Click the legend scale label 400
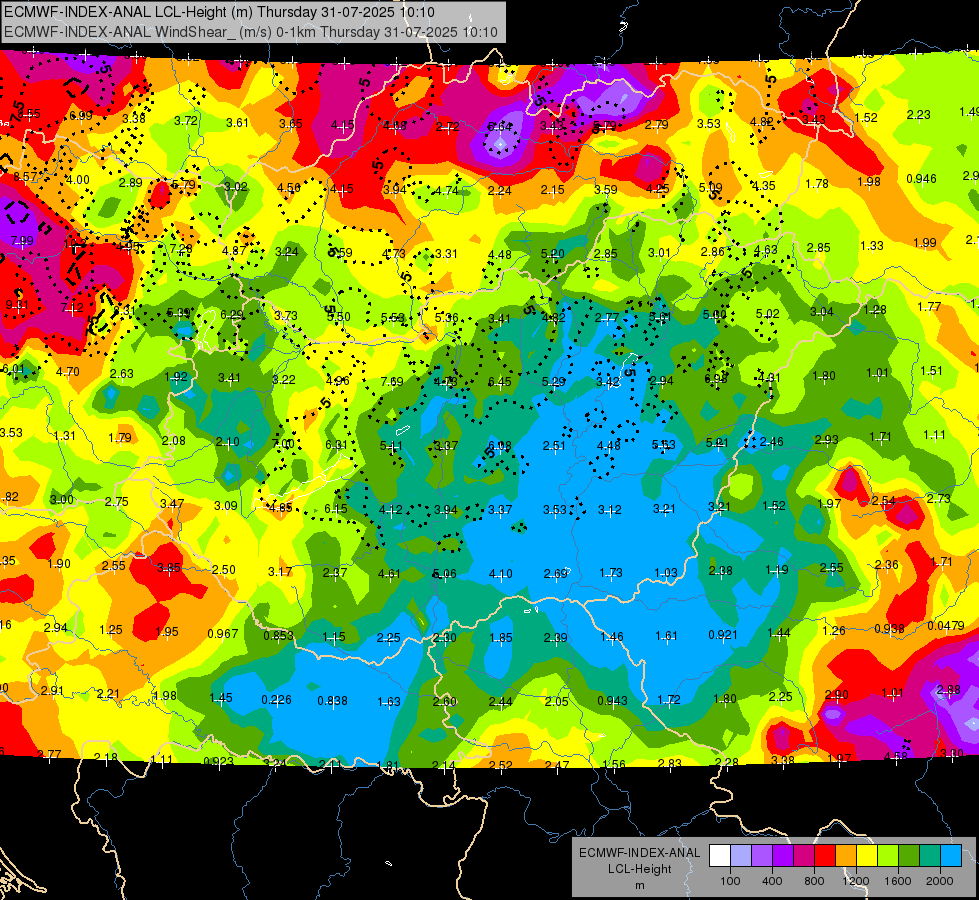 (772, 881)
